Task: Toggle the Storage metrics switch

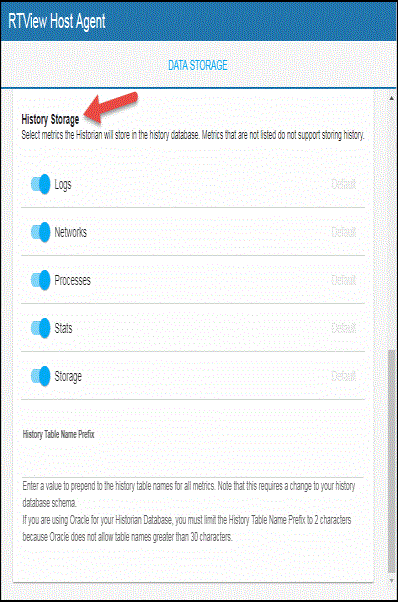Action: 41,376
